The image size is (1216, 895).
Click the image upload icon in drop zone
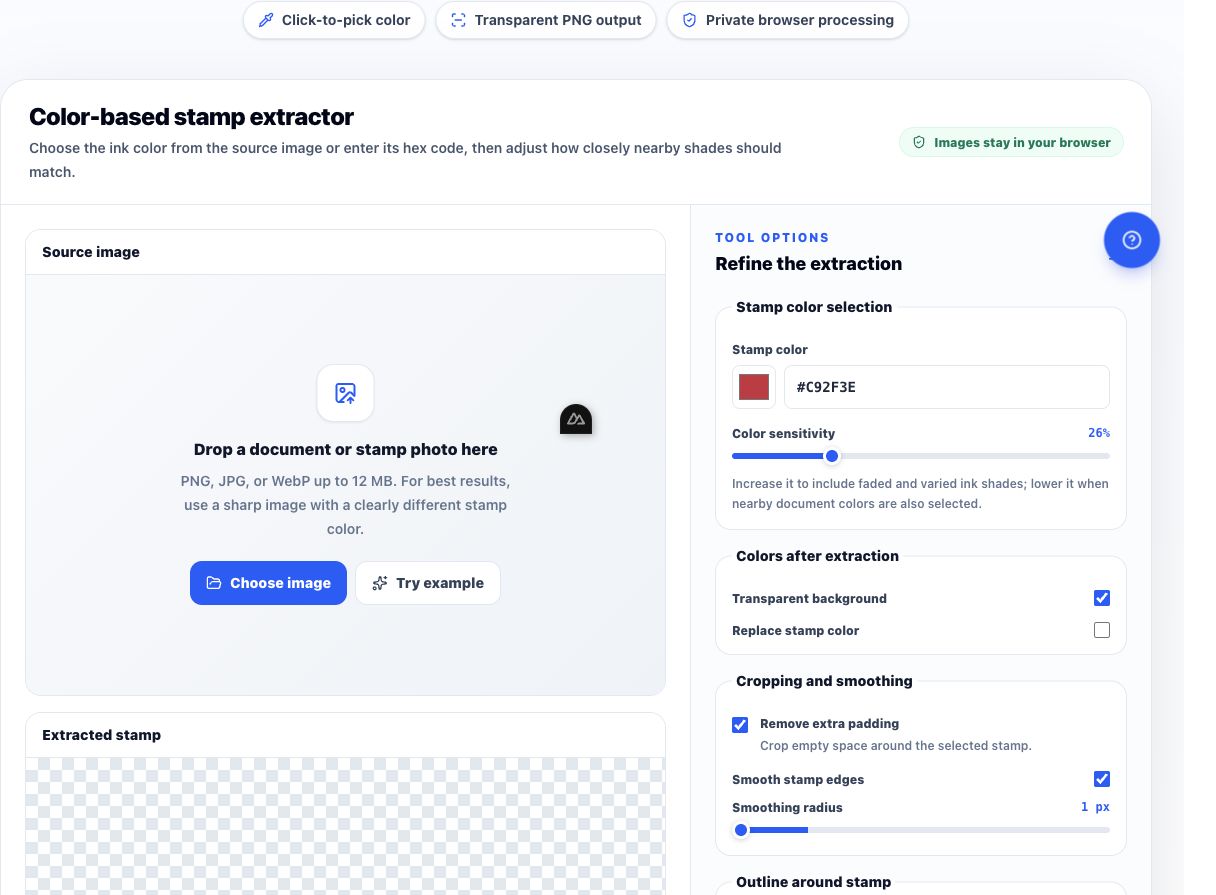pos(346,393)
